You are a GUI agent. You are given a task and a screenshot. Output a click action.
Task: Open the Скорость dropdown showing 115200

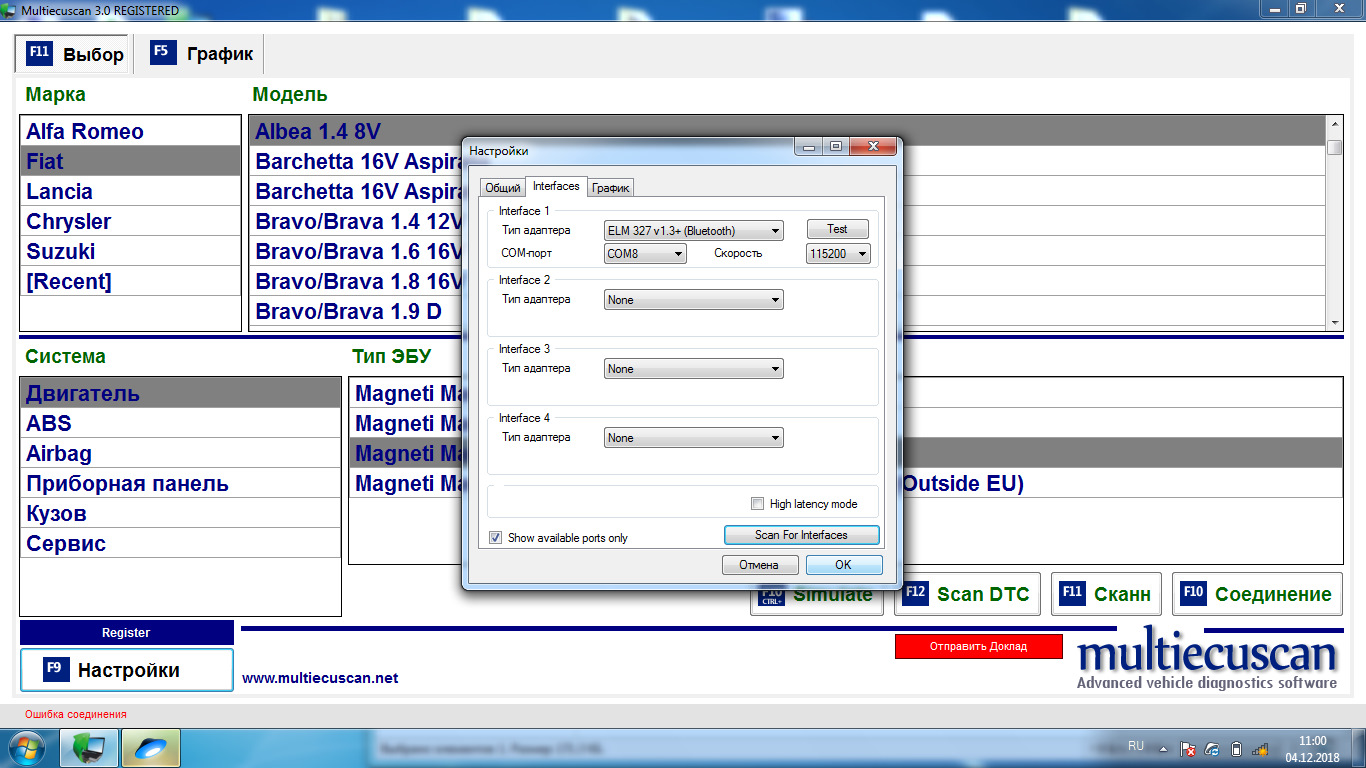(838, 254)
